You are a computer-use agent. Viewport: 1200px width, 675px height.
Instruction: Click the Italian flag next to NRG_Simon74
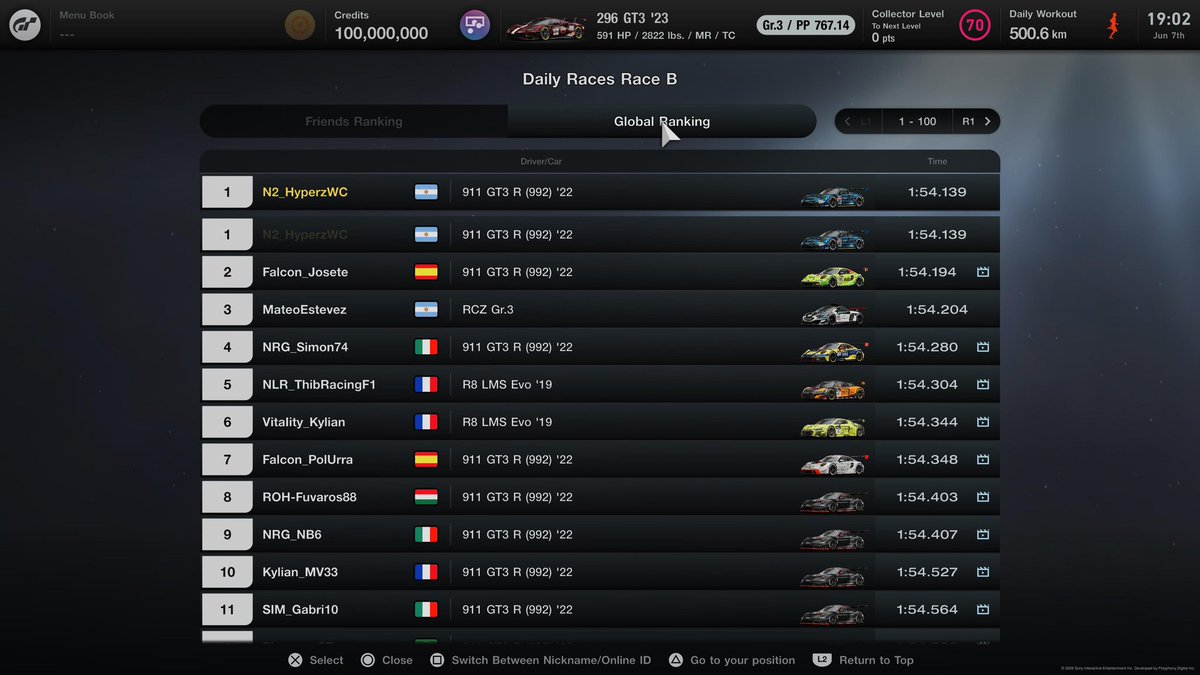pyautogui.click(x=426, y=347)
